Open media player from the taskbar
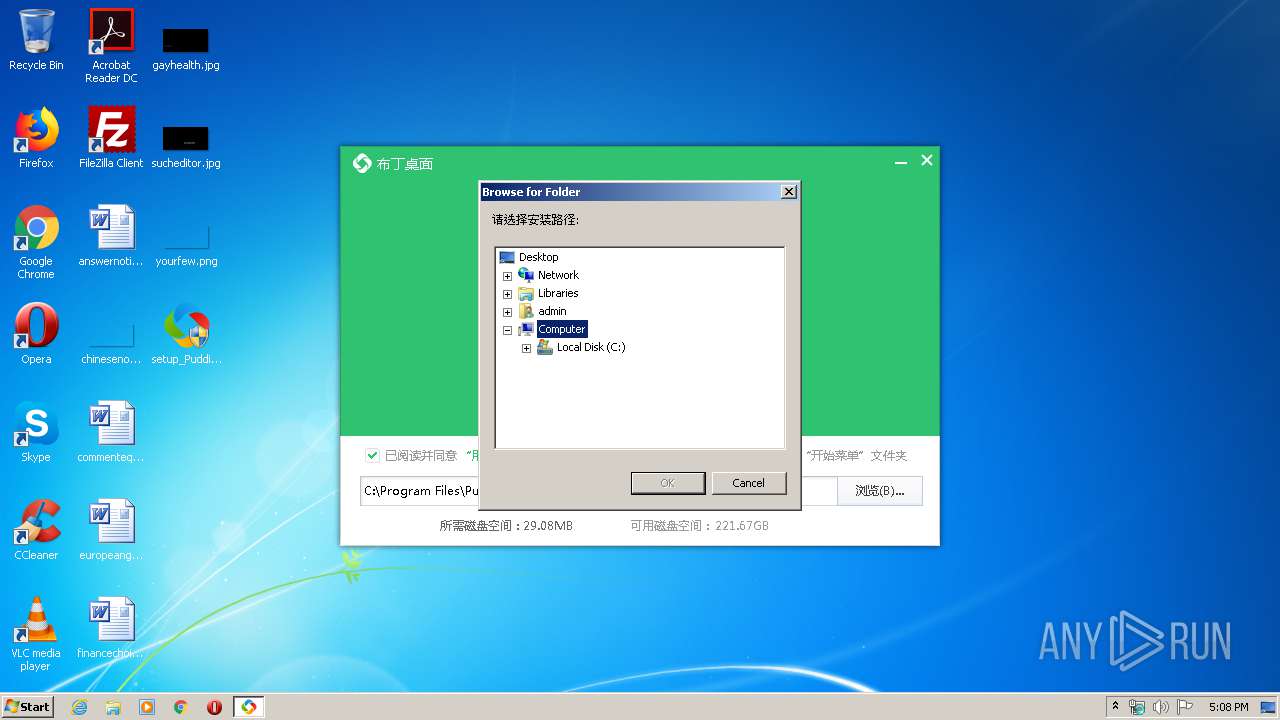The height and width of the screenshot is (720, 1280). tap(147, 707)
